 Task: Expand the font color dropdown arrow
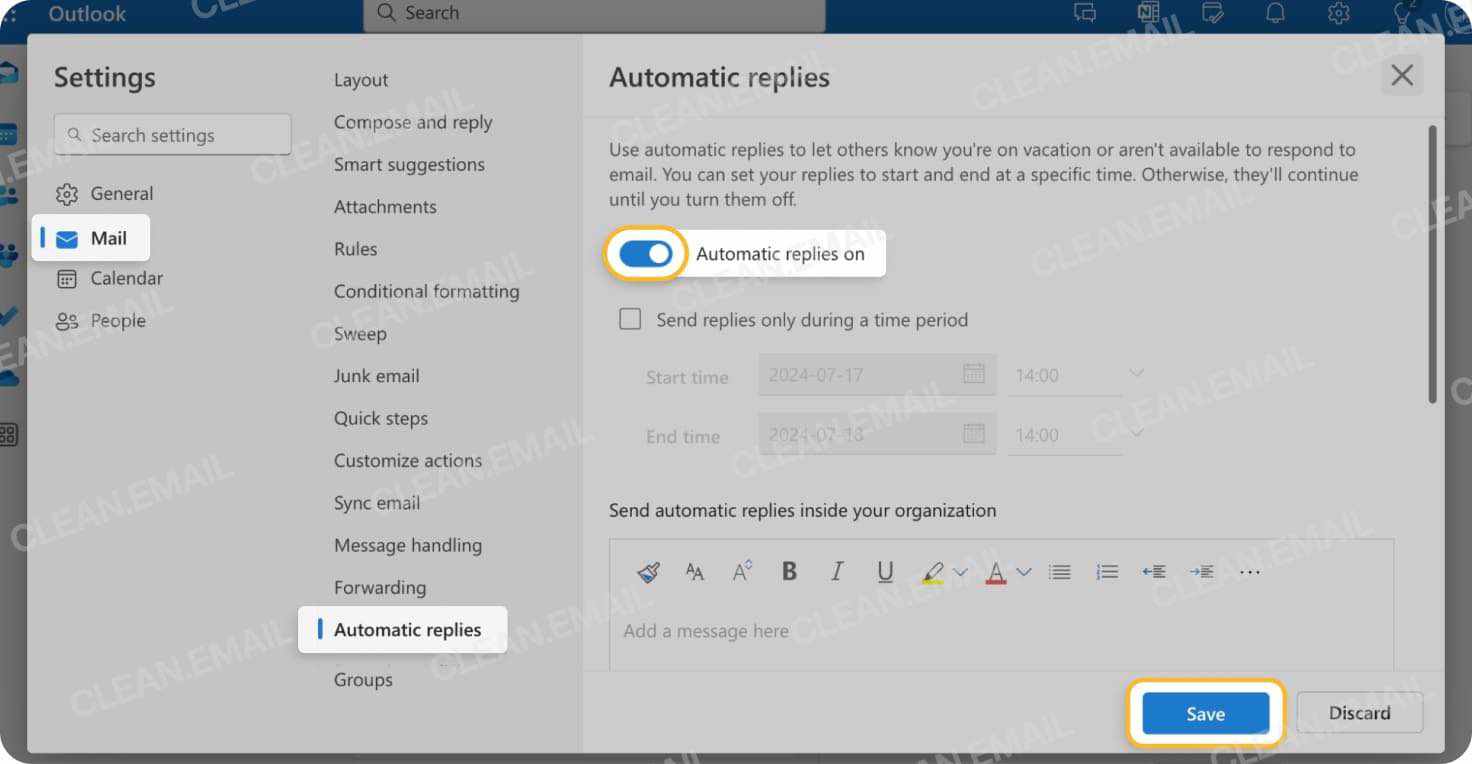[x=1023, y=572]
